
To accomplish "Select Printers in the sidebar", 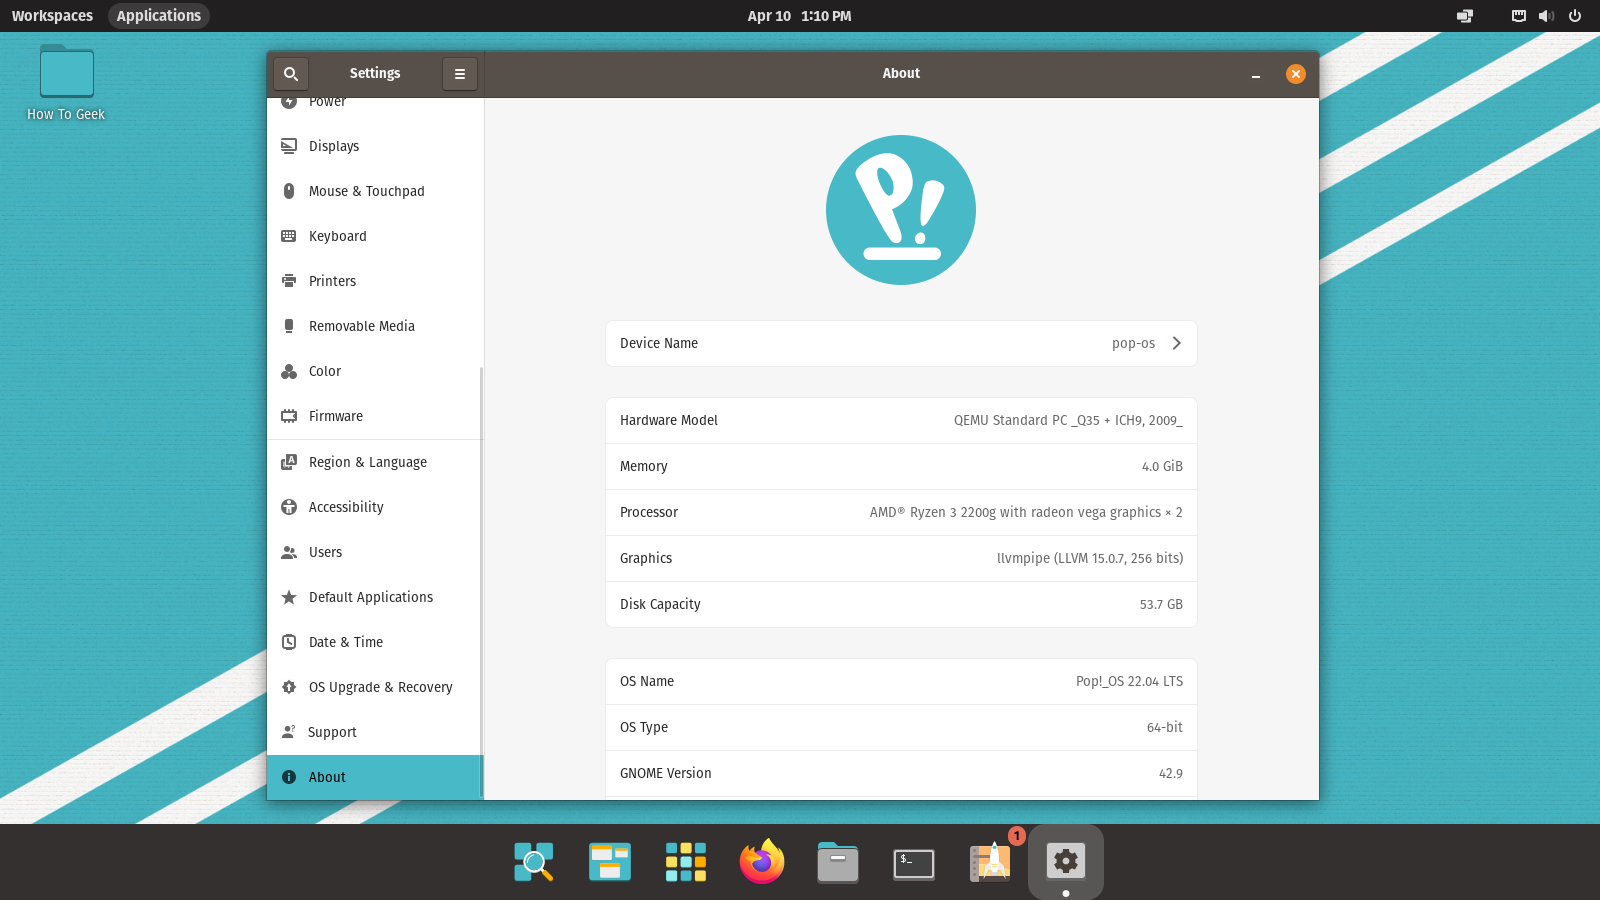I will 375,281.
